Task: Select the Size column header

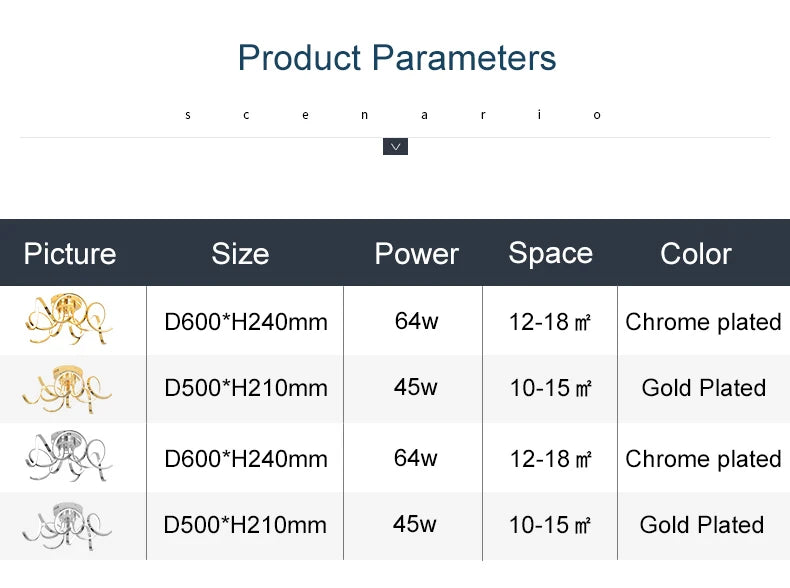Action: pos(240,253)
